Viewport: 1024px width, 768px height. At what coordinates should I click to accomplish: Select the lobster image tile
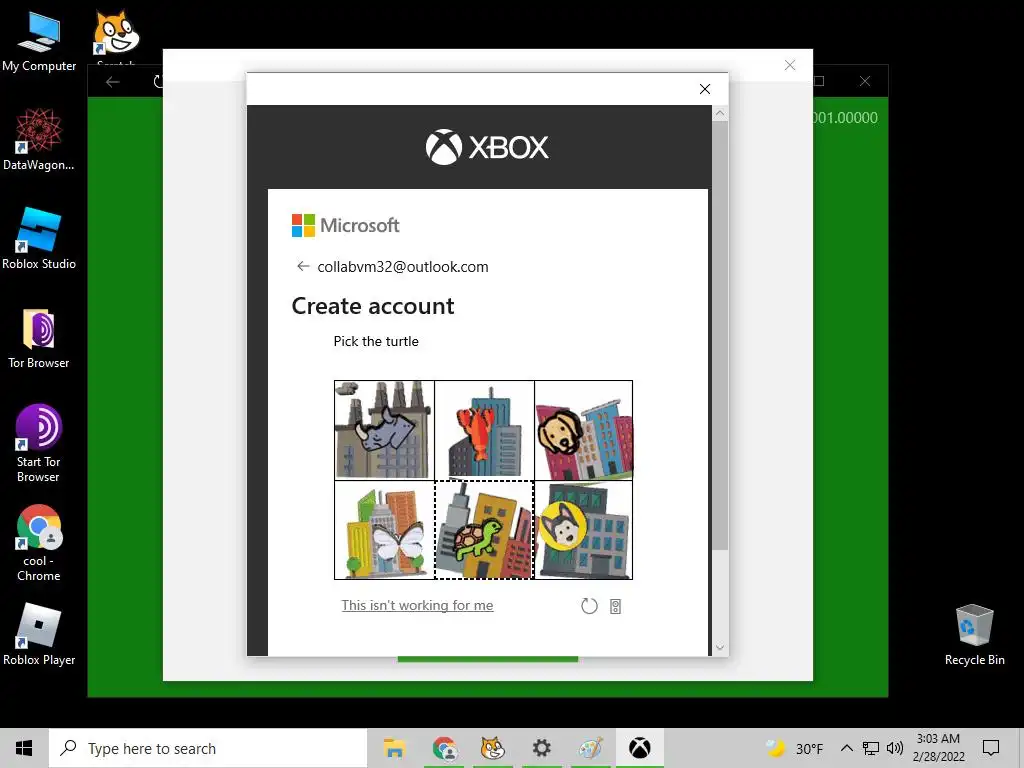484,430
